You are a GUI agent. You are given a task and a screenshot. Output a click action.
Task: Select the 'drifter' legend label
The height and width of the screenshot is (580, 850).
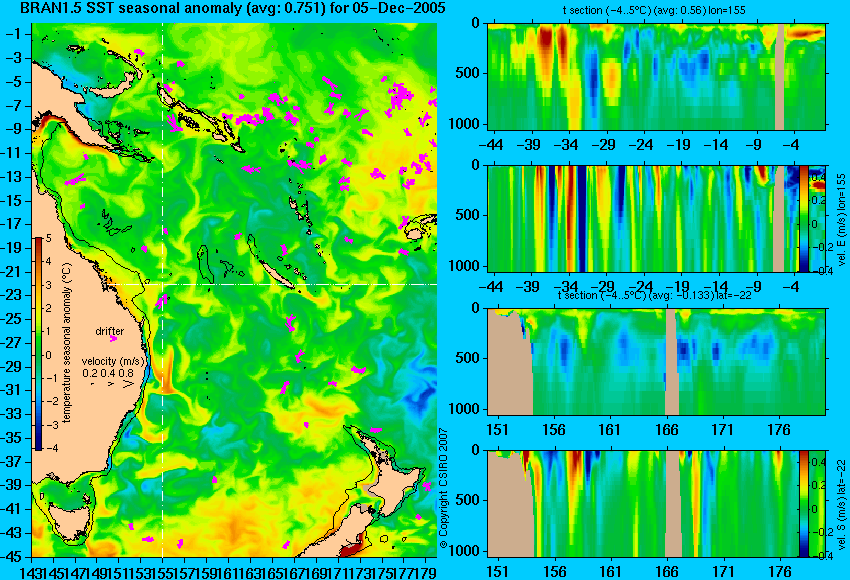[x=110, y=331]
